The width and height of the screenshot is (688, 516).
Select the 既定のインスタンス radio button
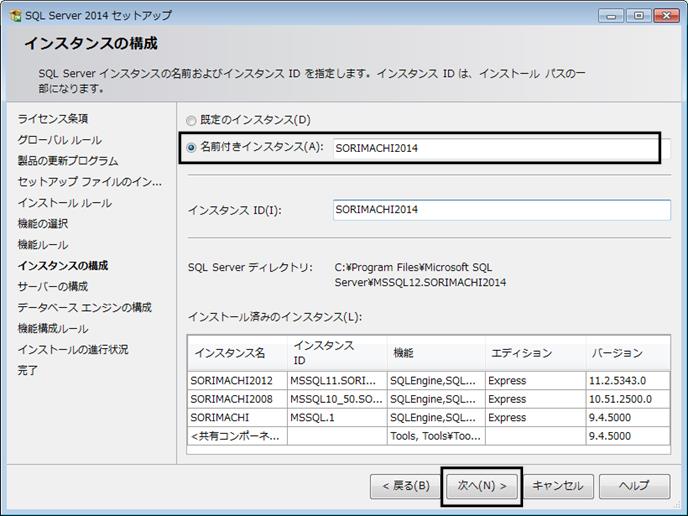click(x=191, y=120)
